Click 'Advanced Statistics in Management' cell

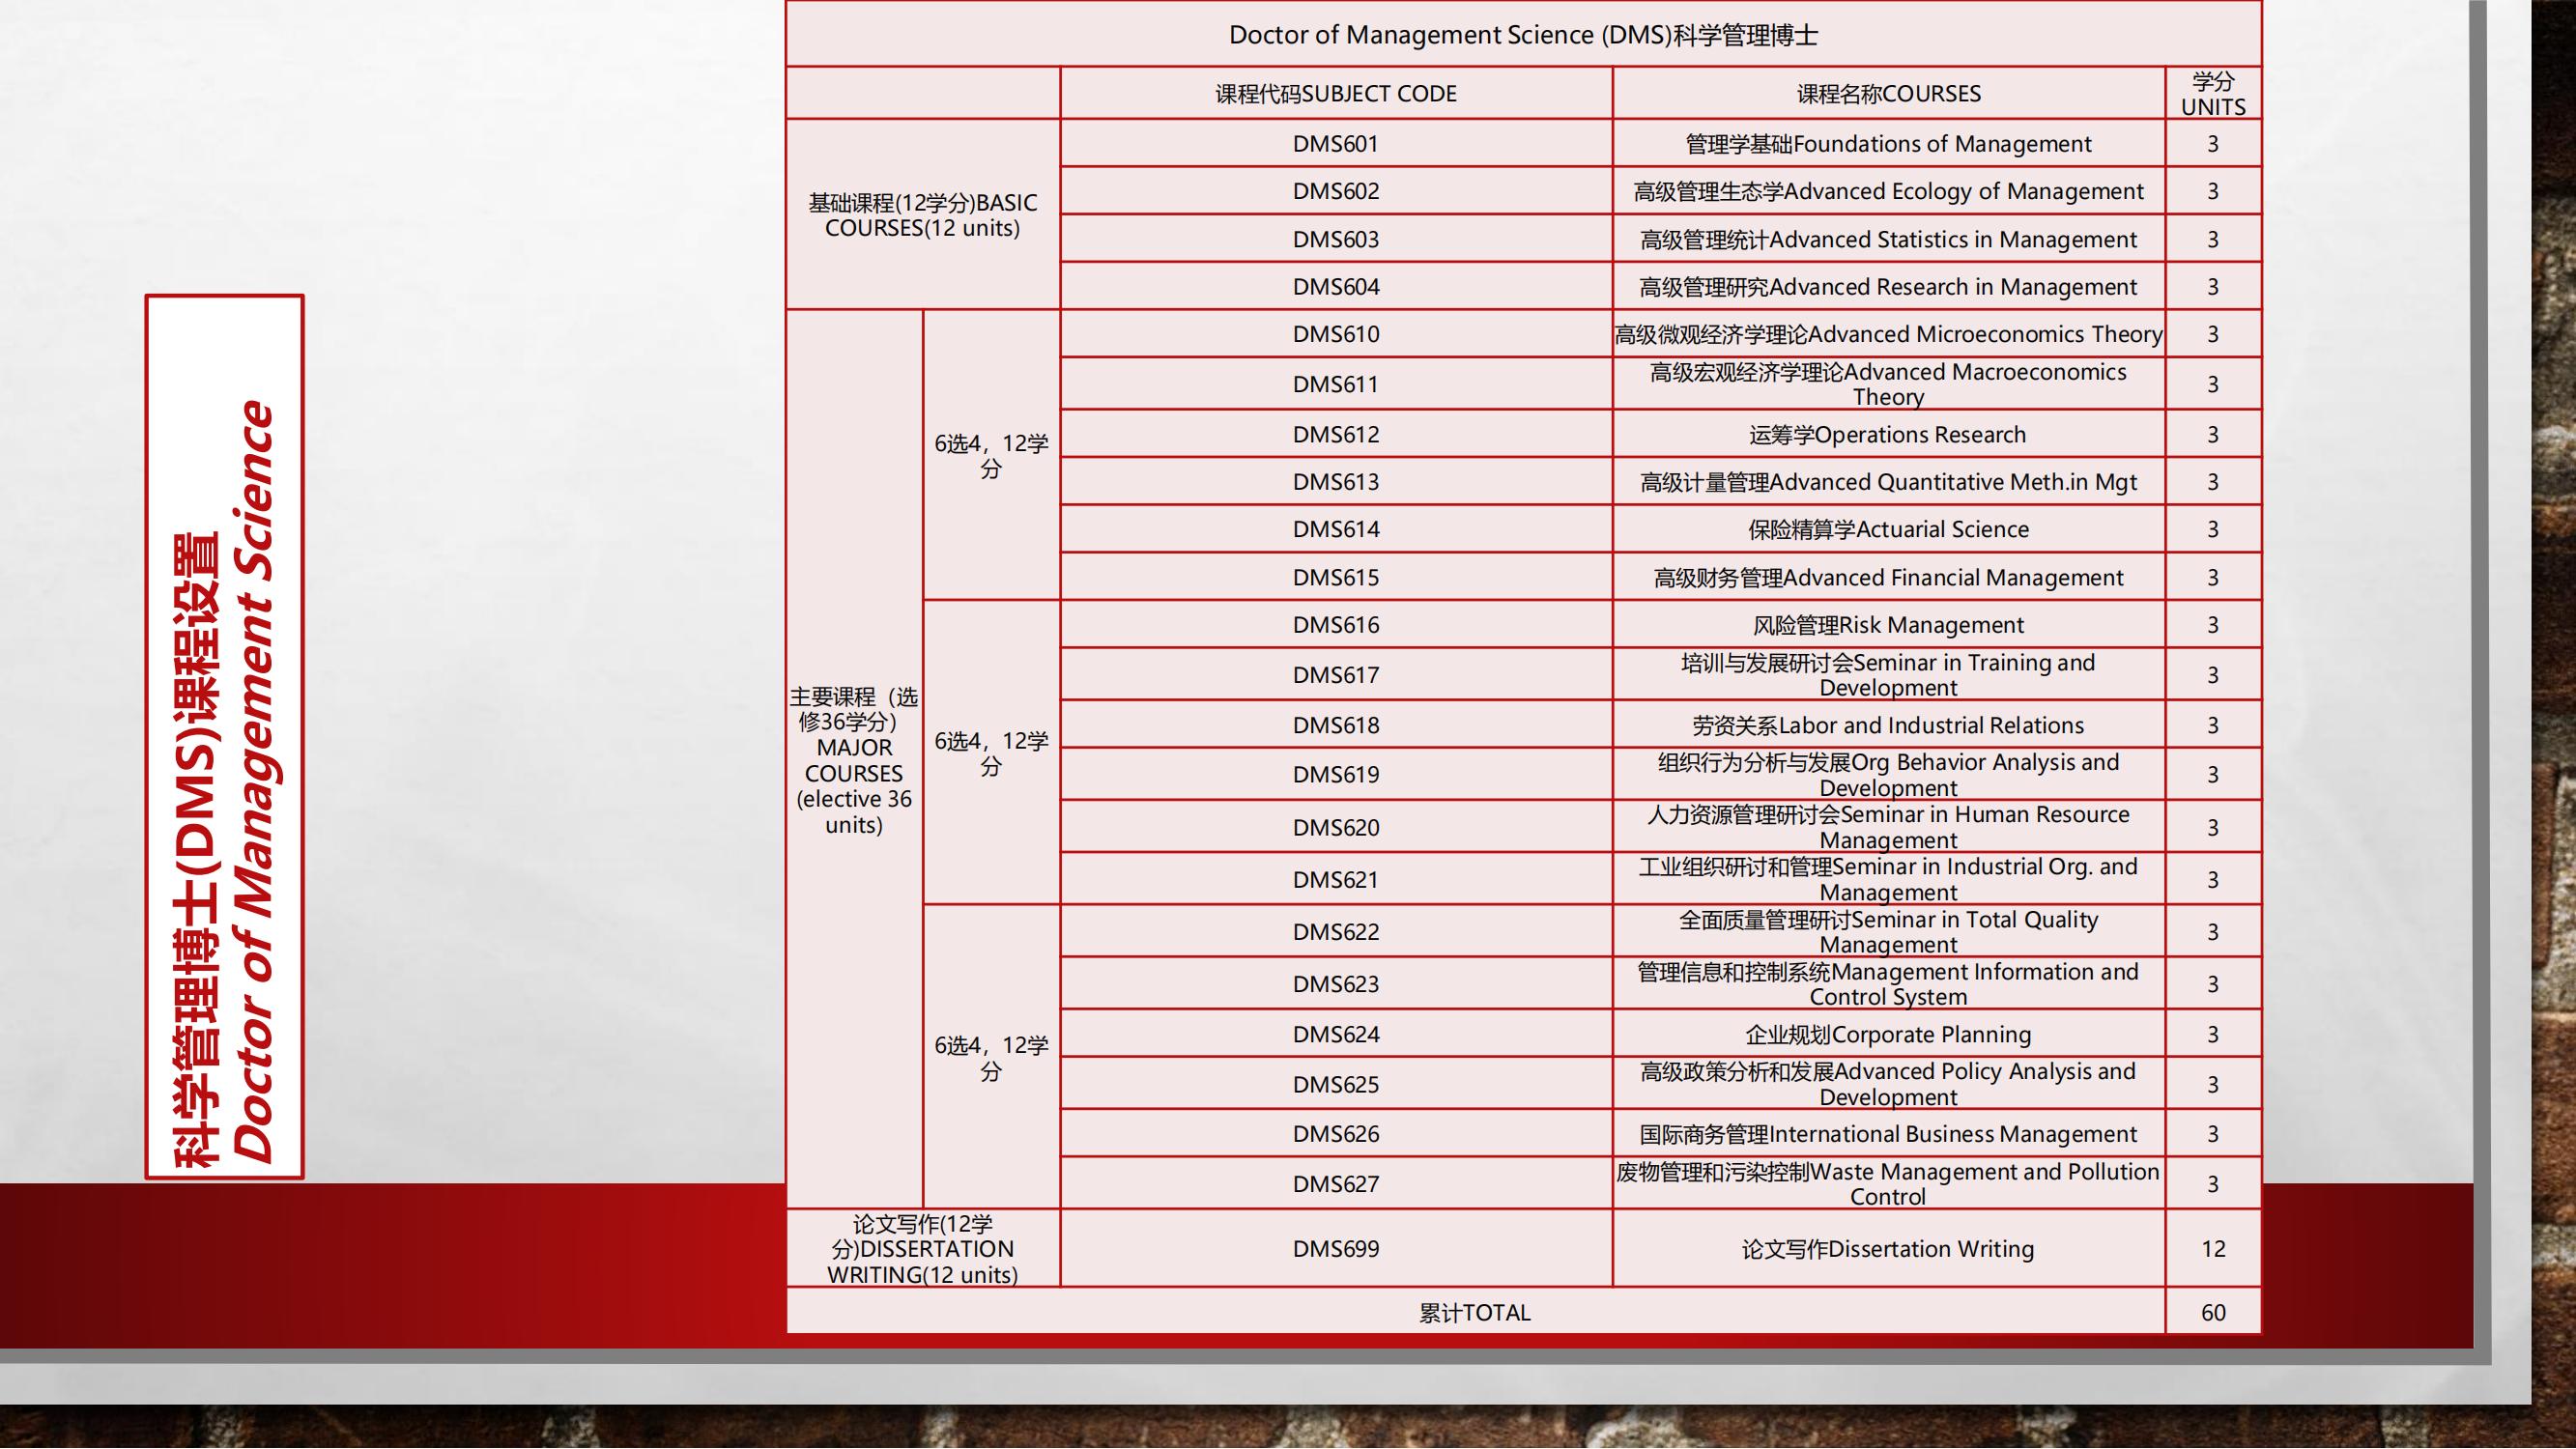tap(1888, 238)
